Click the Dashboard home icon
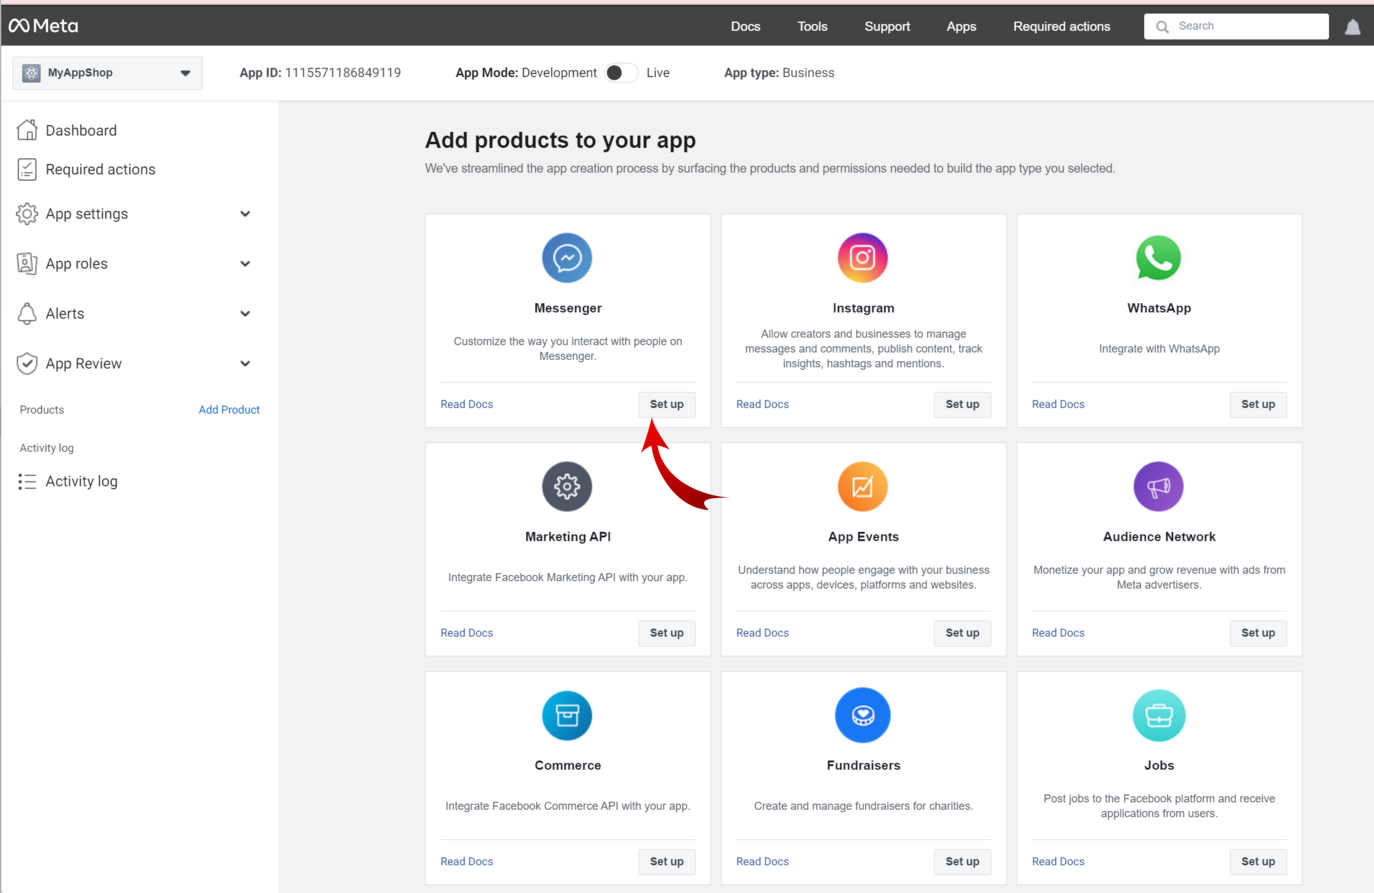Viewport: 1374px width, 893px height. tap(27, 130)
